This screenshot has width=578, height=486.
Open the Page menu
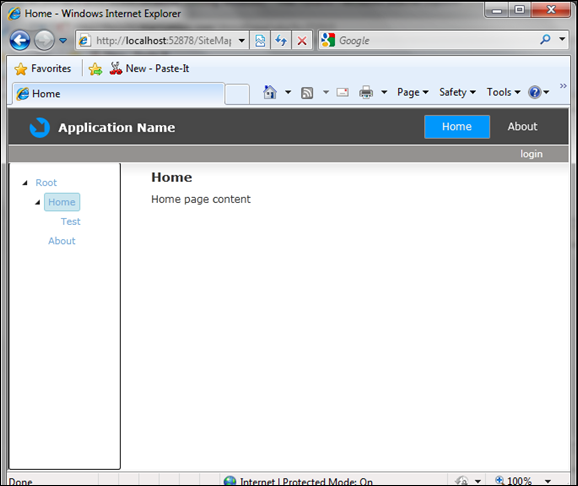point(412,92)
